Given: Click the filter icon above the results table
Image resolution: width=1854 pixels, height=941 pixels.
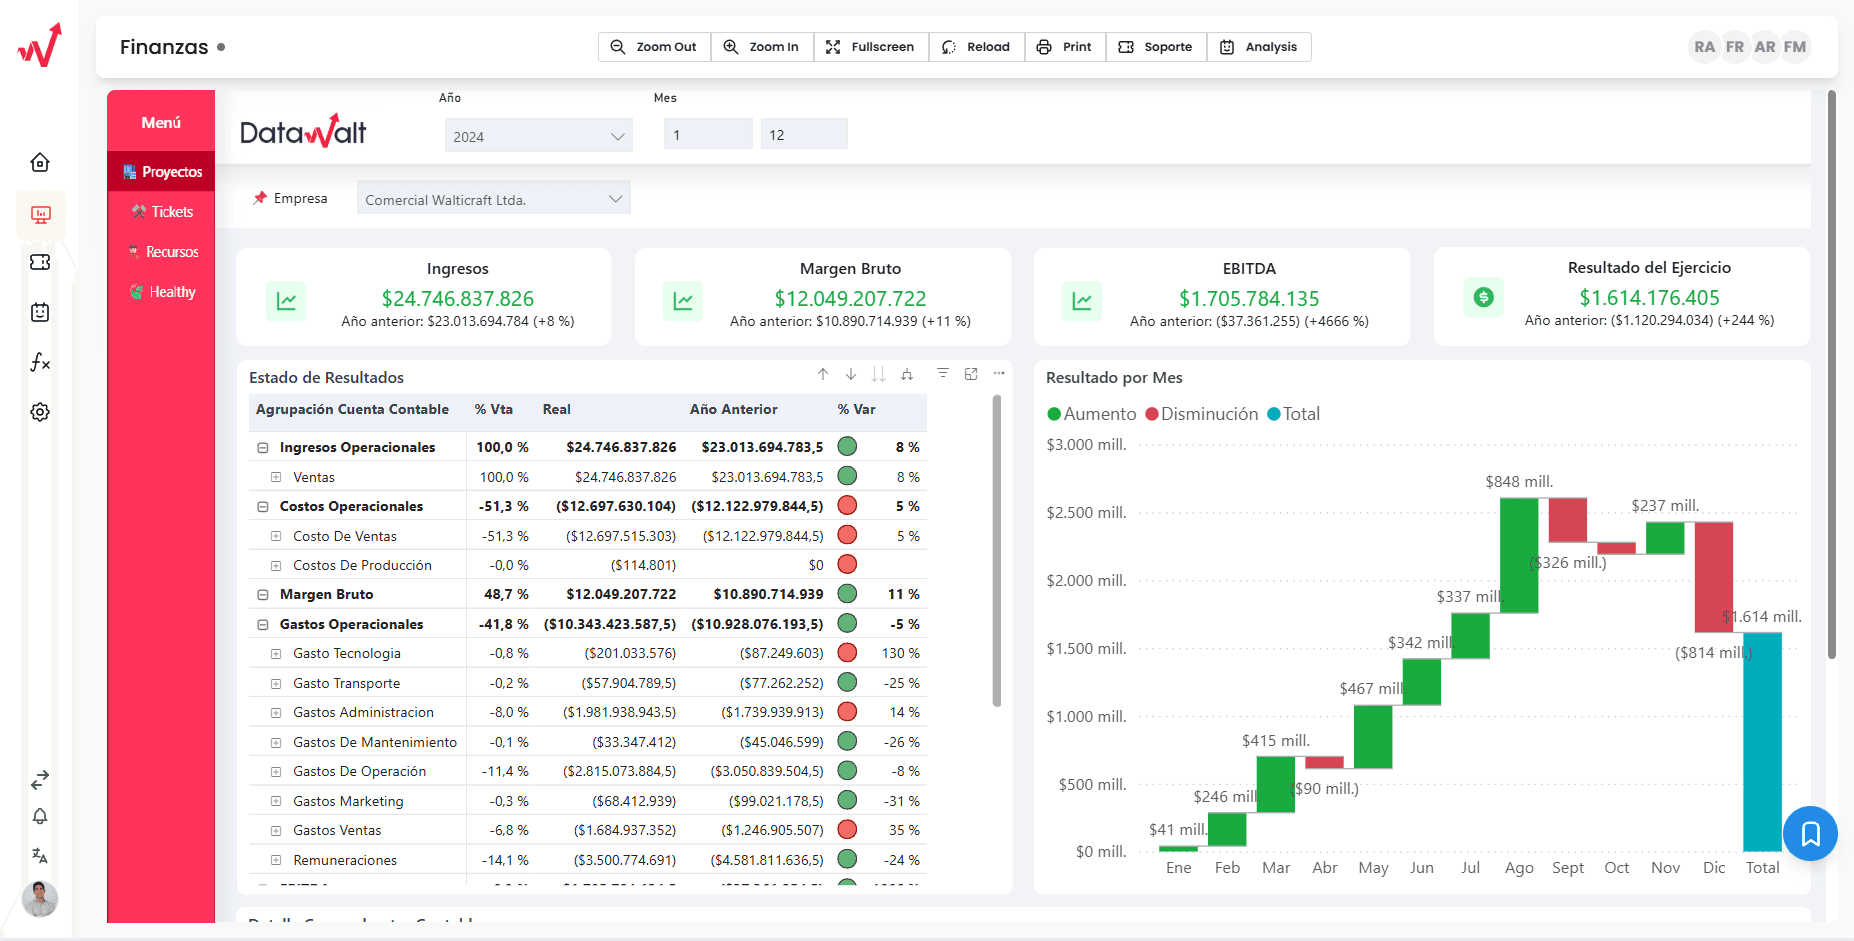Looking at the screenshot, I should 943,373.
